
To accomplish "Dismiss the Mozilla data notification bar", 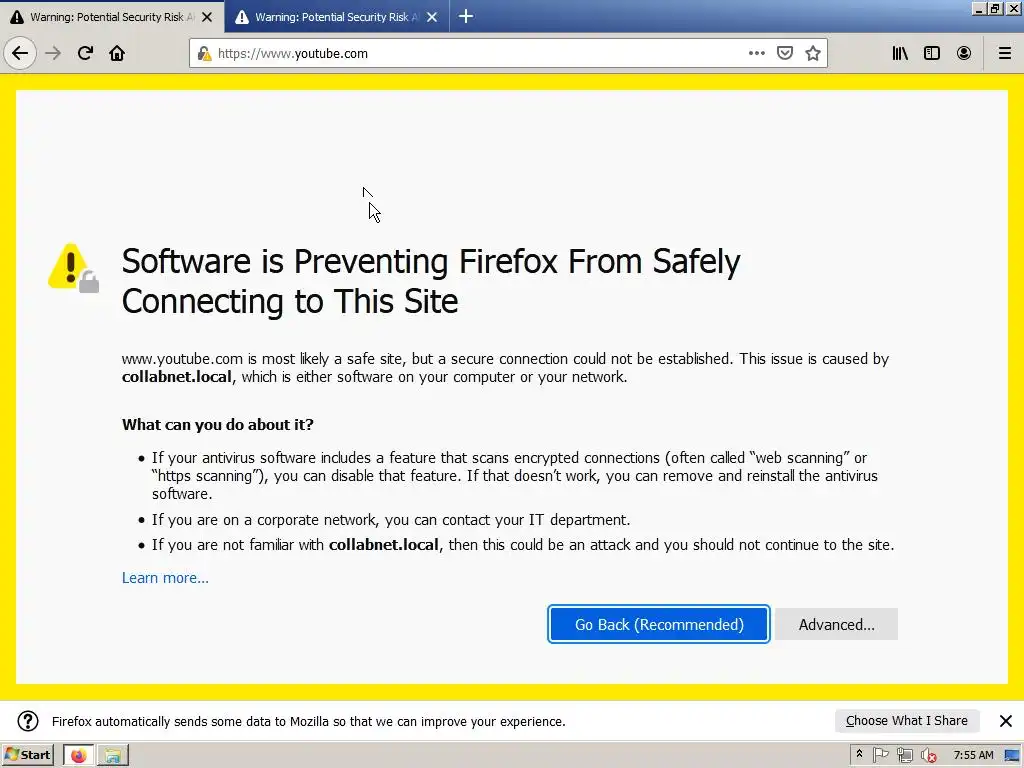I will pyautogui.click(x=1006, y=721).
